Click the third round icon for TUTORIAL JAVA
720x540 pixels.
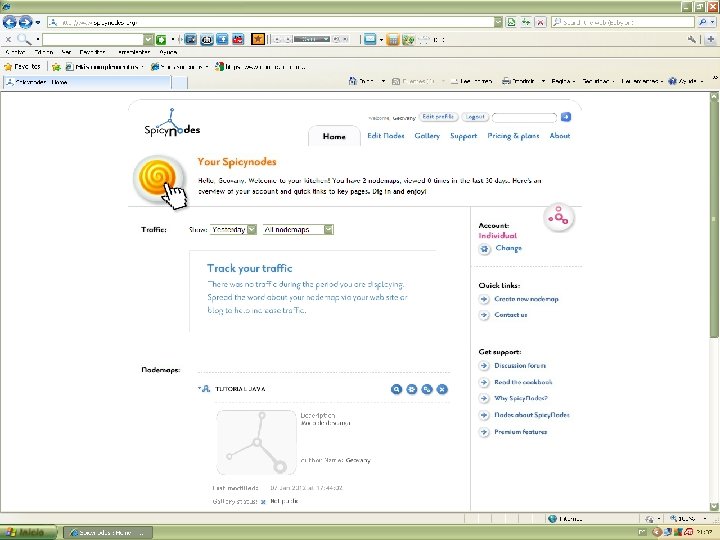point(427,389)
